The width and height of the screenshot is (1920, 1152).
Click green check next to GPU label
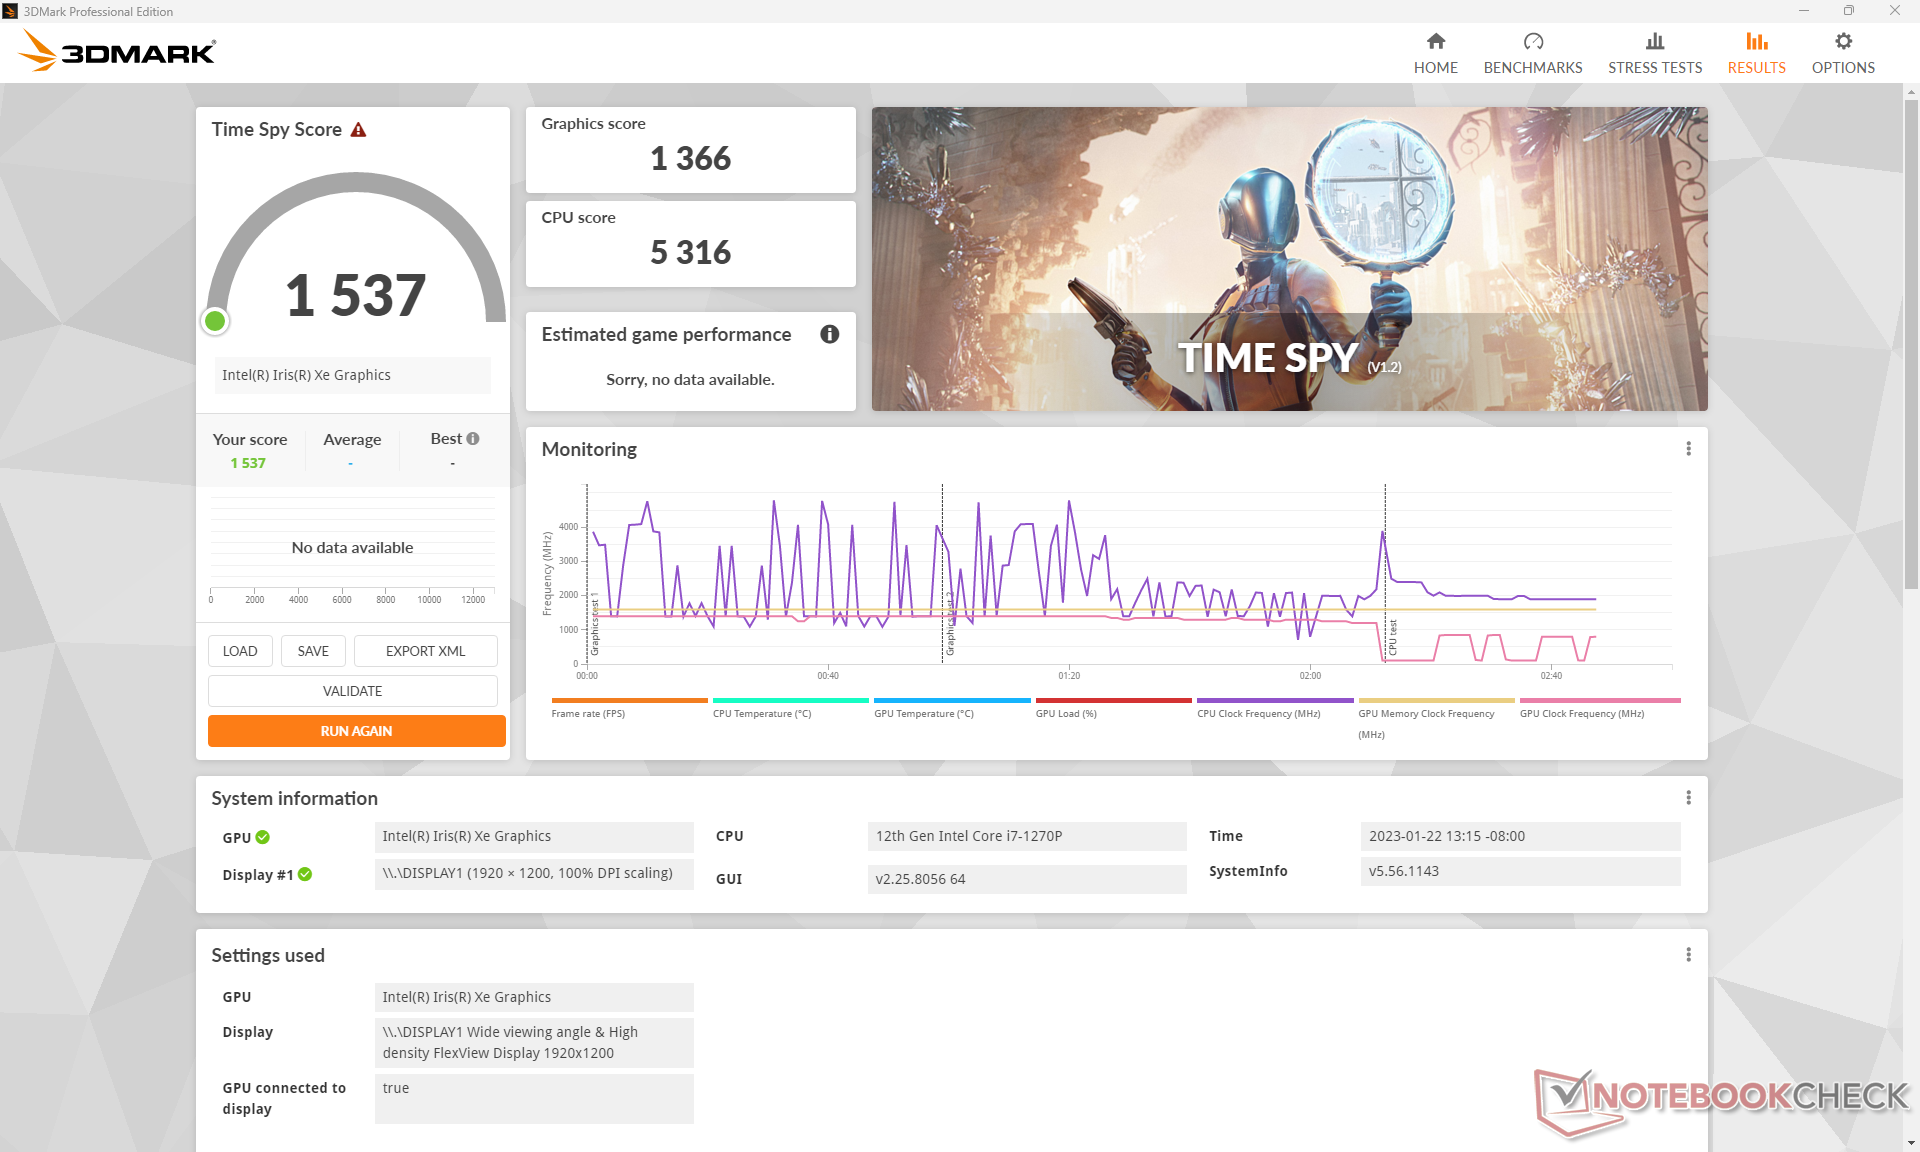263,837
